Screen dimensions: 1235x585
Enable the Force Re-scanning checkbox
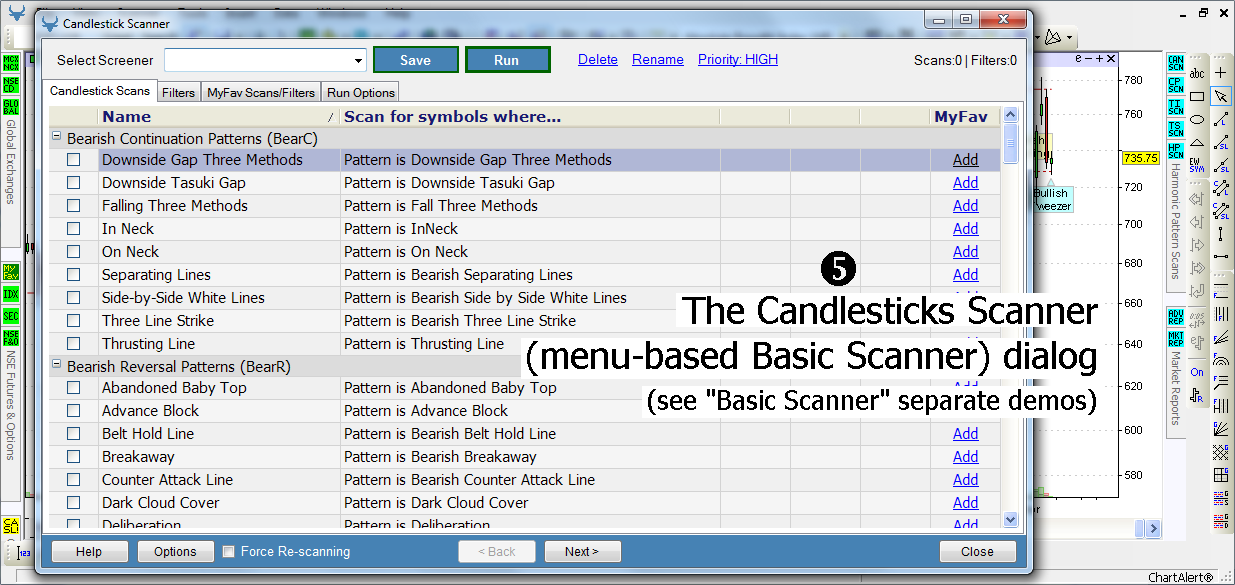tap(229, 552)
